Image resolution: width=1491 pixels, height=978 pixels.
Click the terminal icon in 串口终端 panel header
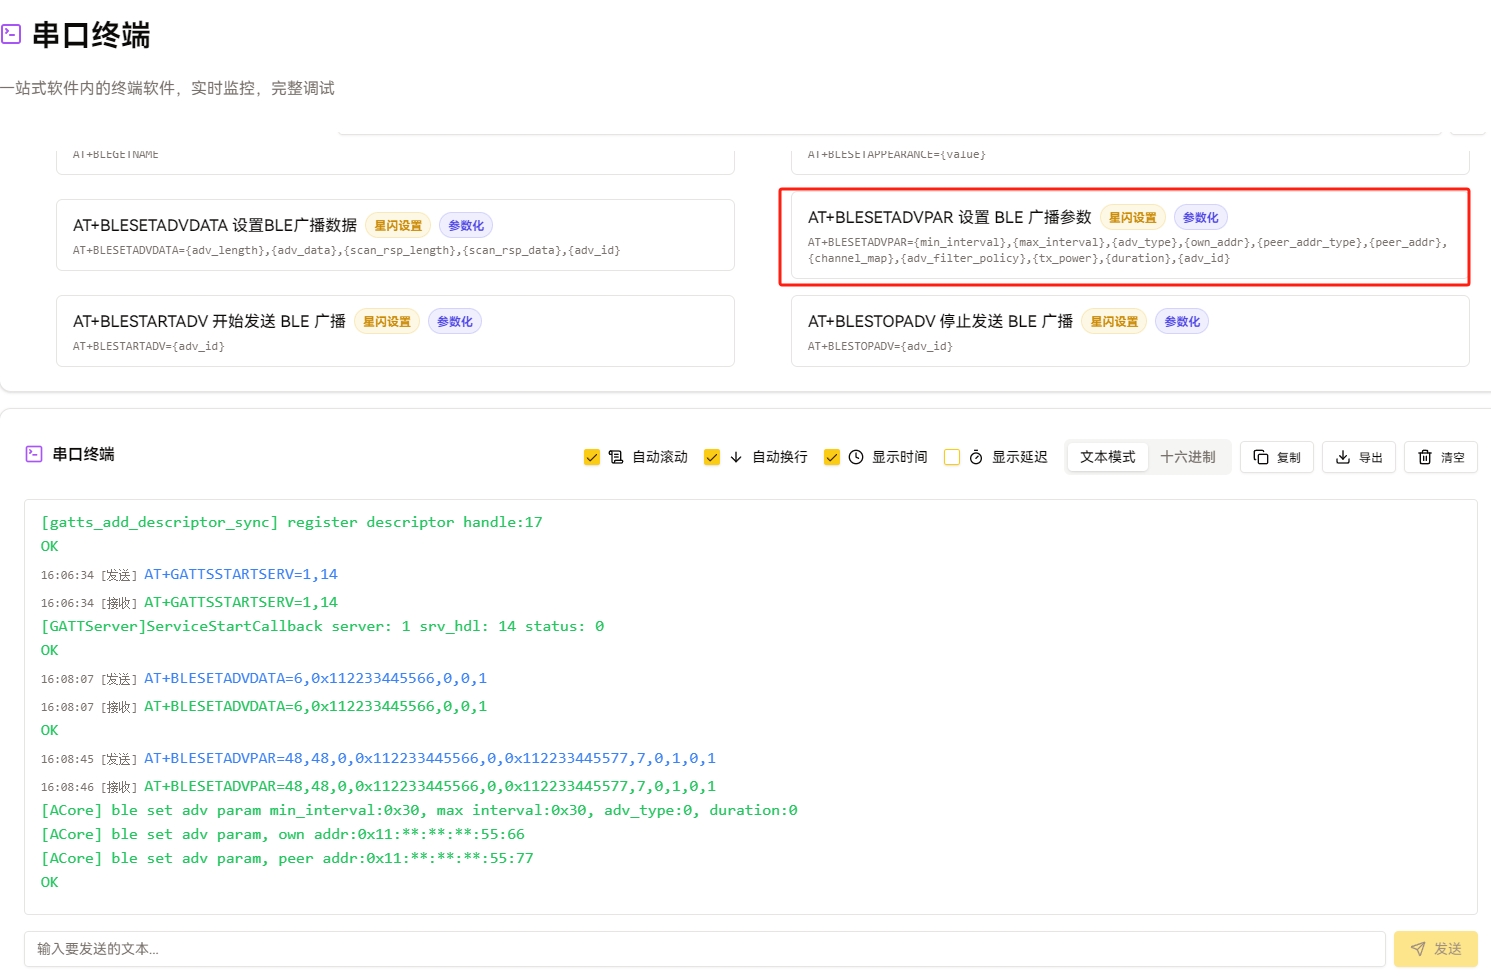click(34, 454)
